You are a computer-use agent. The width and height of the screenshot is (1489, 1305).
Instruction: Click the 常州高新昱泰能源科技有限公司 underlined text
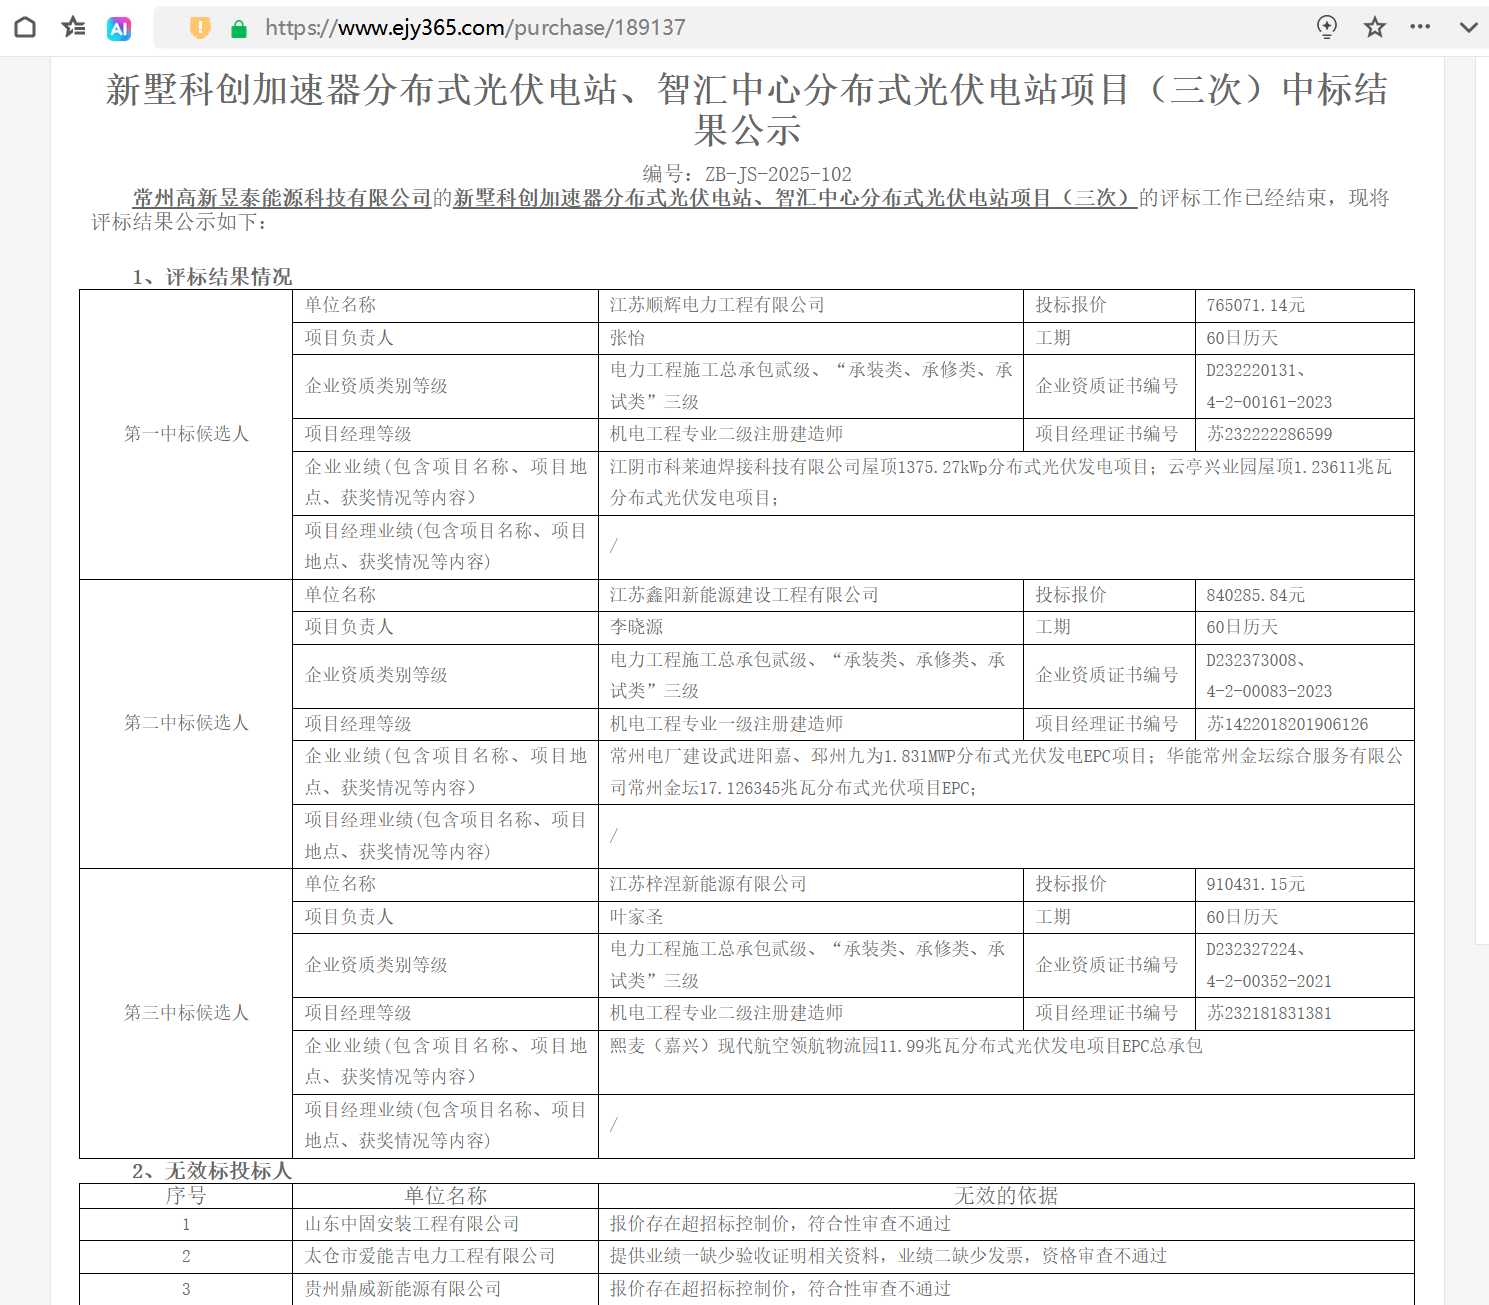tap(282, 198)
